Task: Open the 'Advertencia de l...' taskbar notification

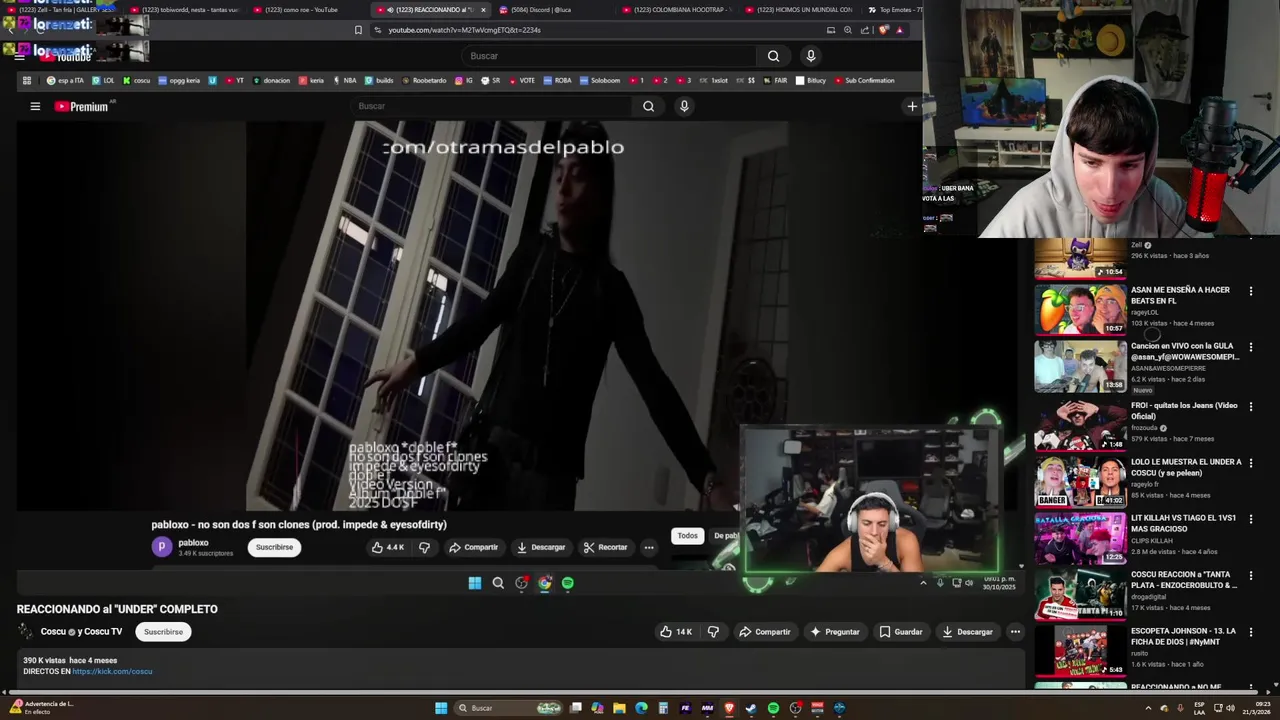Action: pos(42,707)
